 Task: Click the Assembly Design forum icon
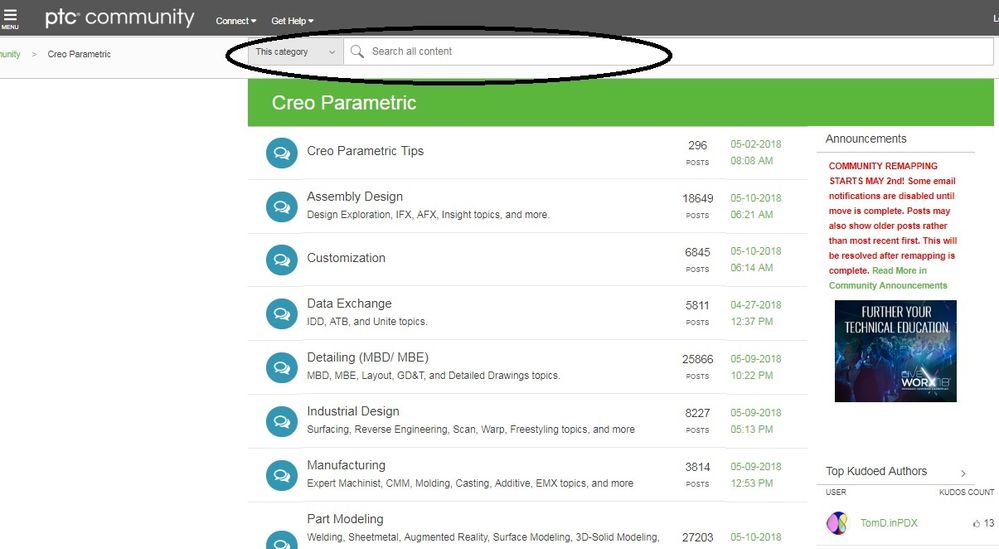tap(282, 207)
